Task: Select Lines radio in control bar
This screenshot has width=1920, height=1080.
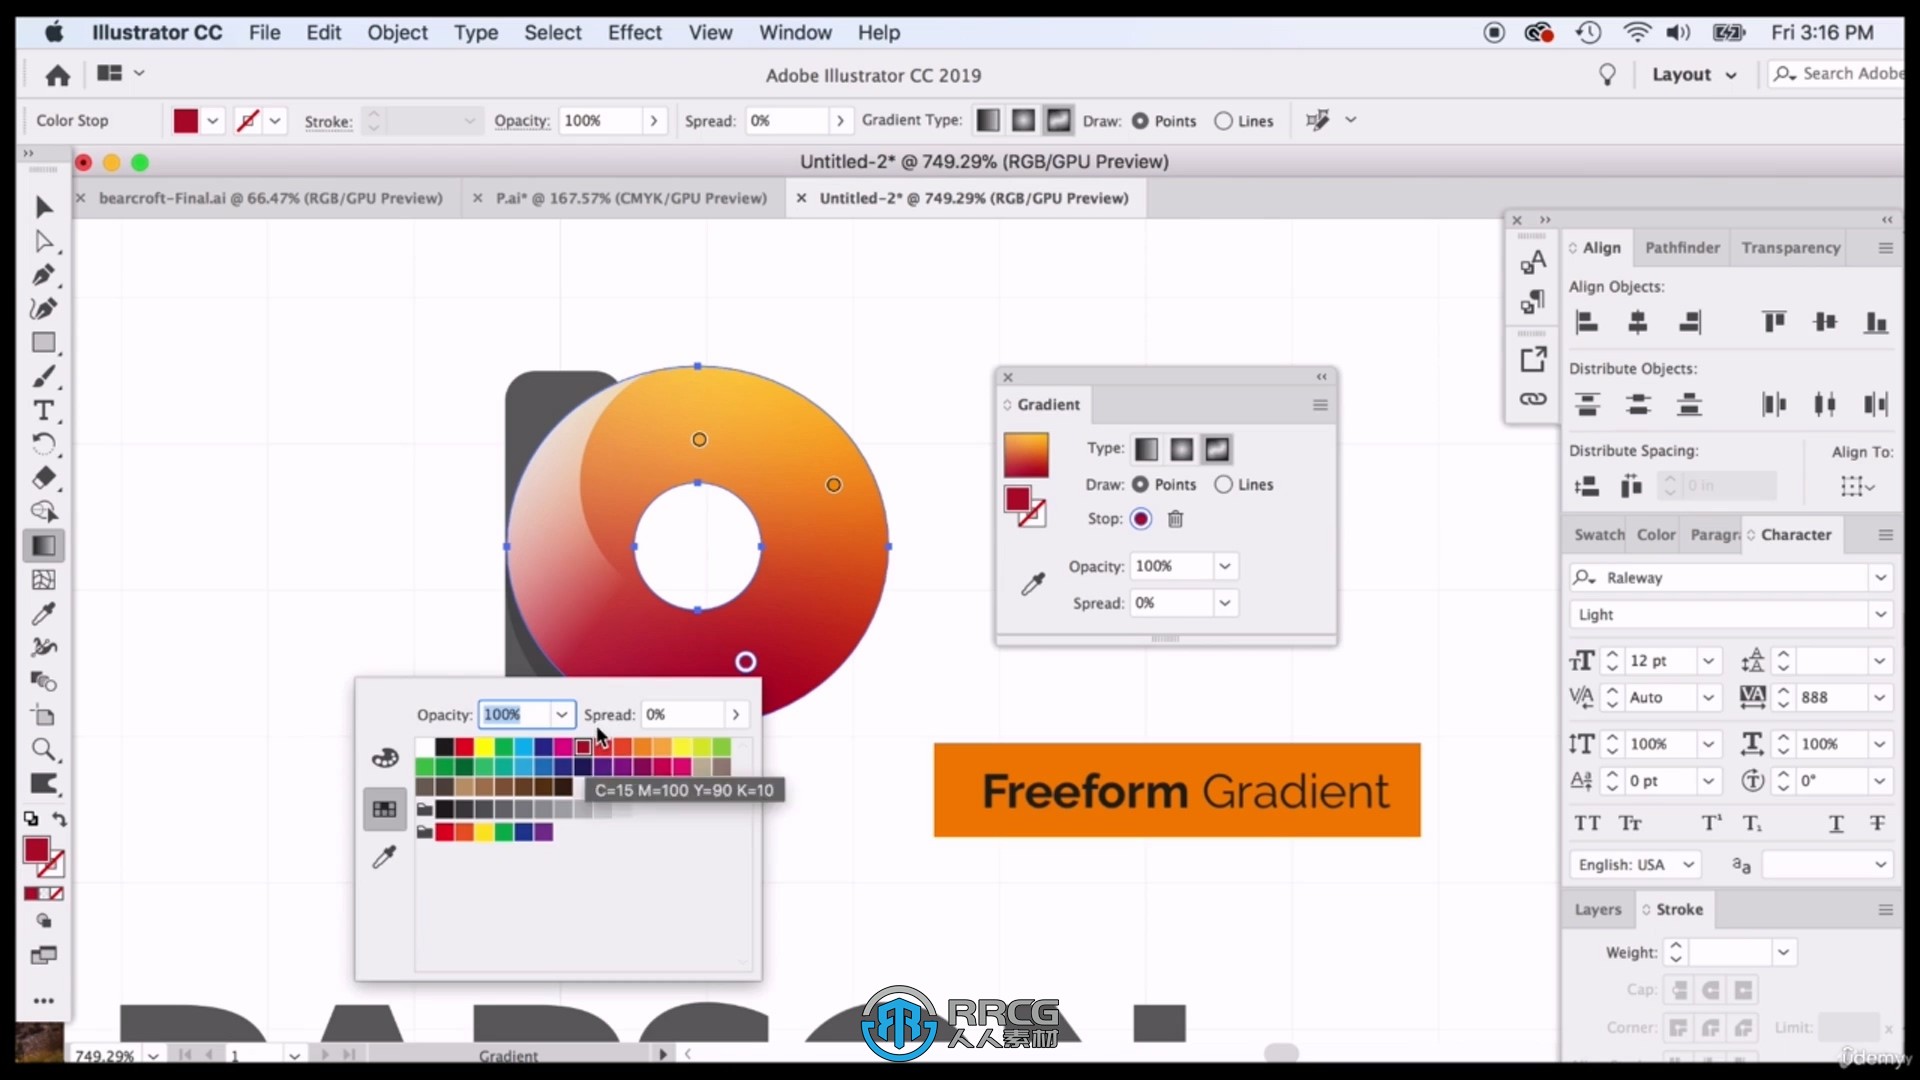Action: tap(1223, 121)
